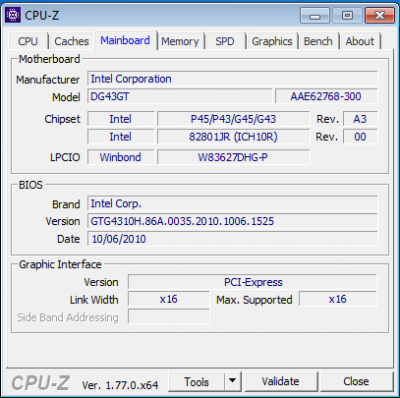Click the empty Side Band Addressing field
This screenshot has width=400, height=398.
(x=169, y=317)
